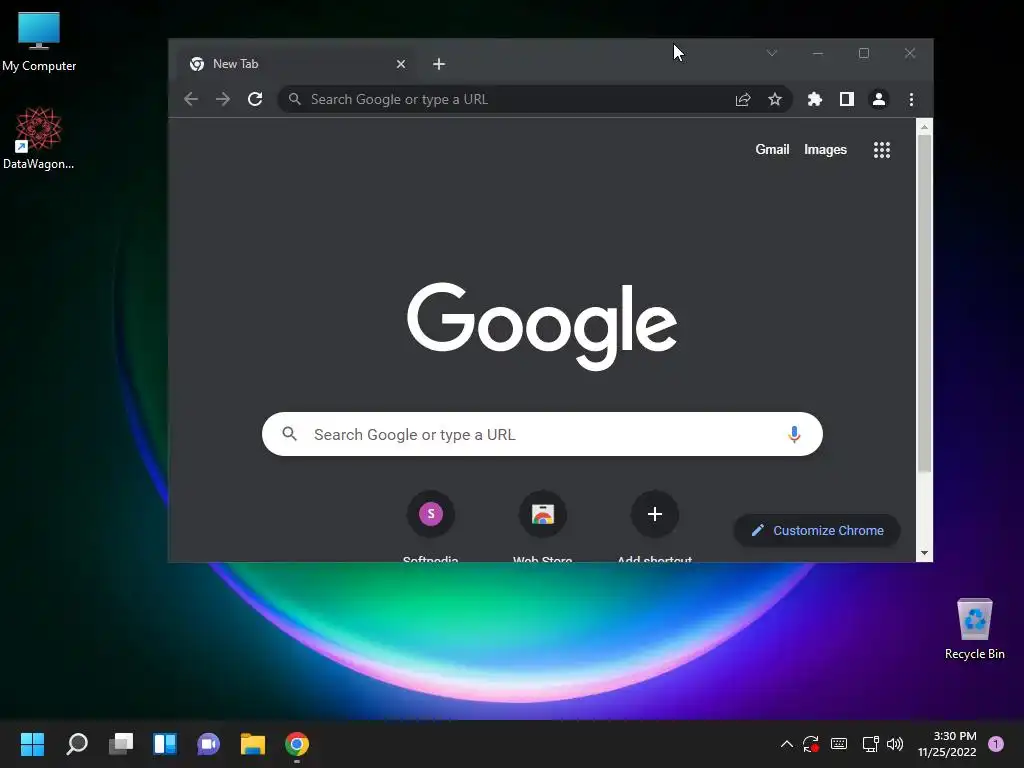Open the notification badge showing 1
1024x768 pixels.
tap(996, 744)
